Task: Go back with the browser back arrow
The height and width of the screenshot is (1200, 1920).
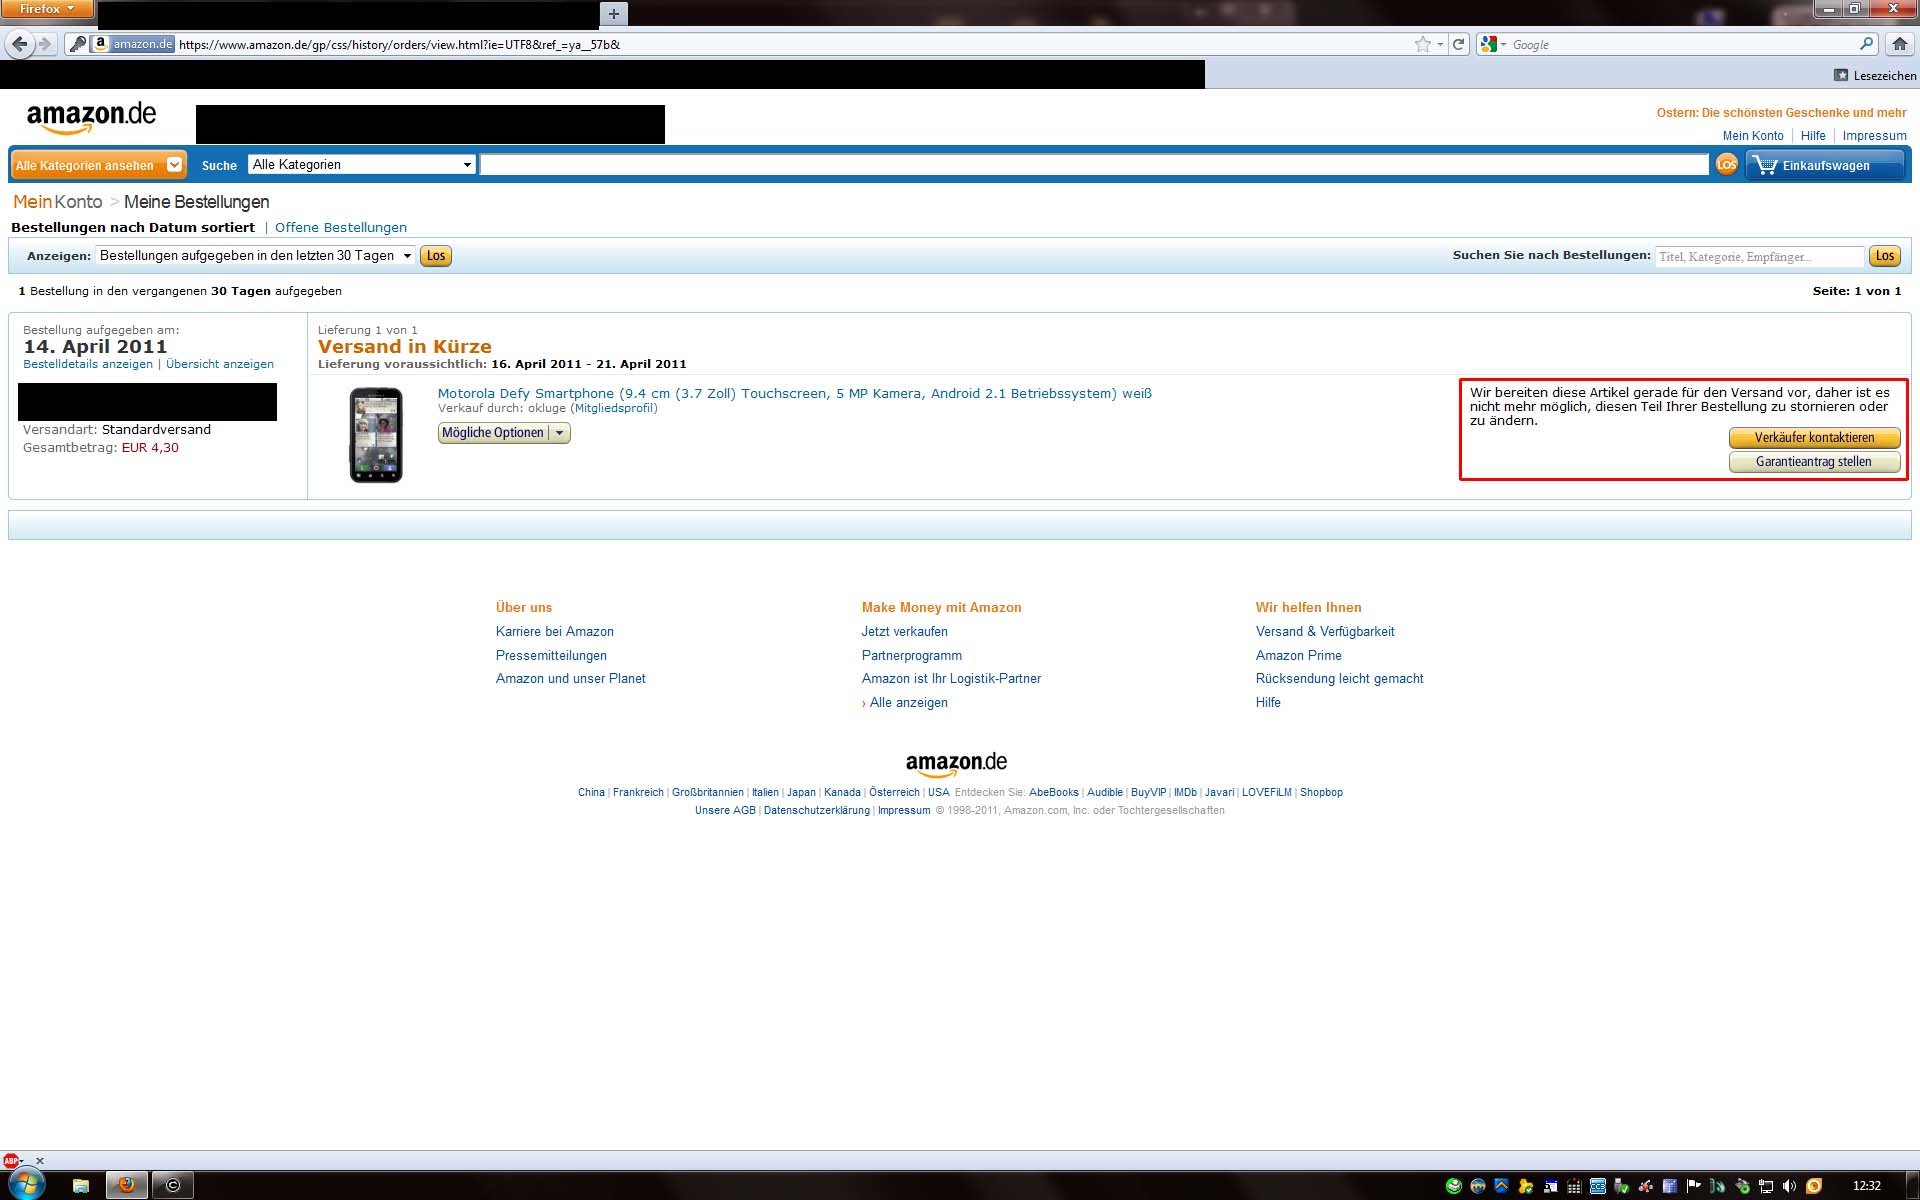Action: click(x=19, y=44)
